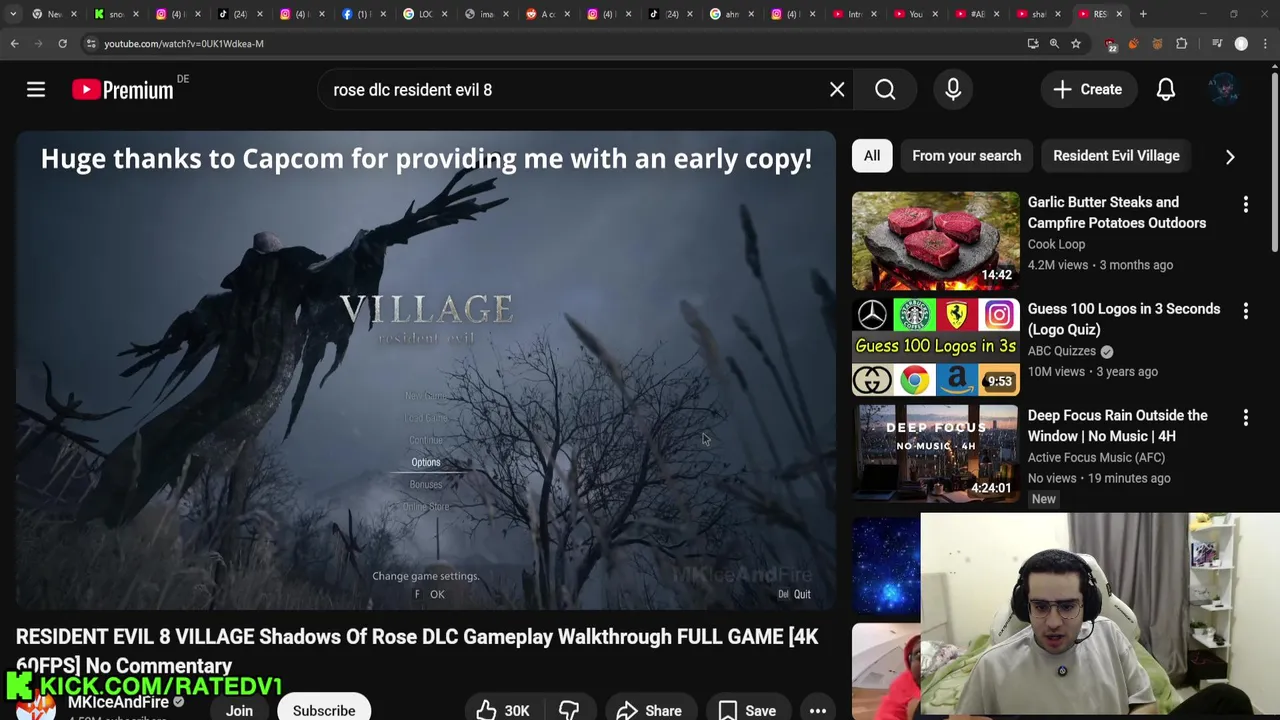Start voice search with microphone icon
This screenshot has width=1280, height=720.
coord(953,90)
